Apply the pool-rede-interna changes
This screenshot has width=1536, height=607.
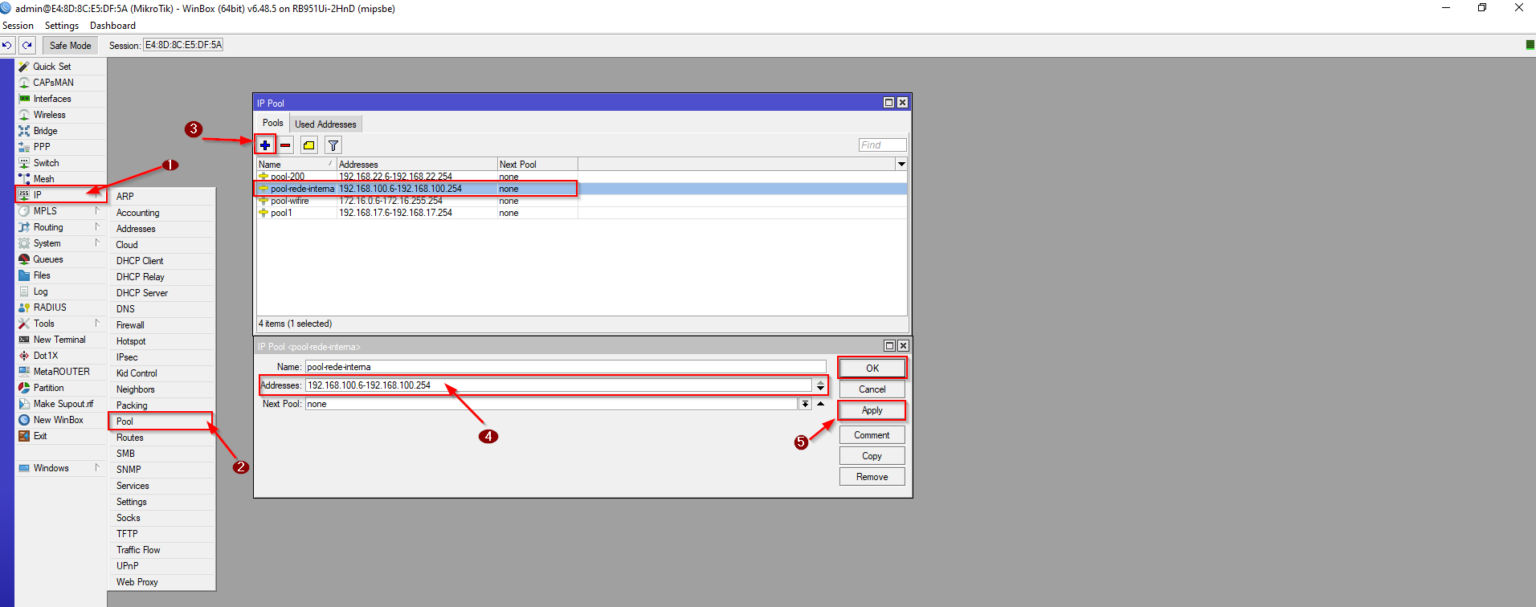[871, 410]
